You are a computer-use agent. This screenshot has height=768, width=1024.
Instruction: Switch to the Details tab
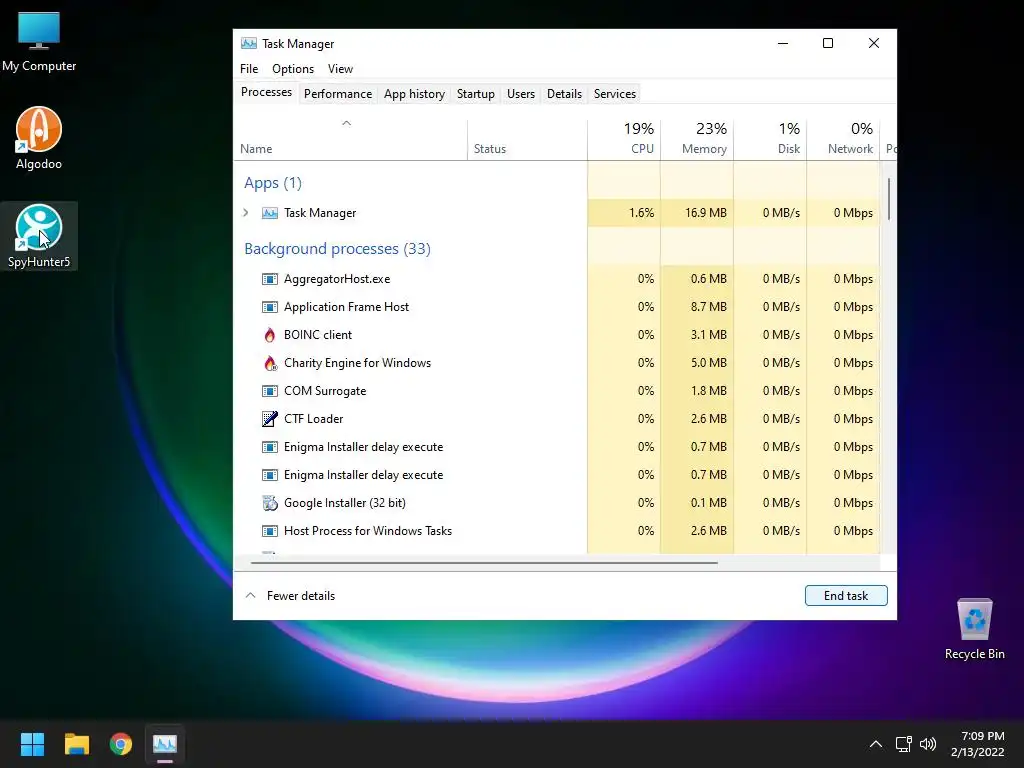[x=564, y=93]
